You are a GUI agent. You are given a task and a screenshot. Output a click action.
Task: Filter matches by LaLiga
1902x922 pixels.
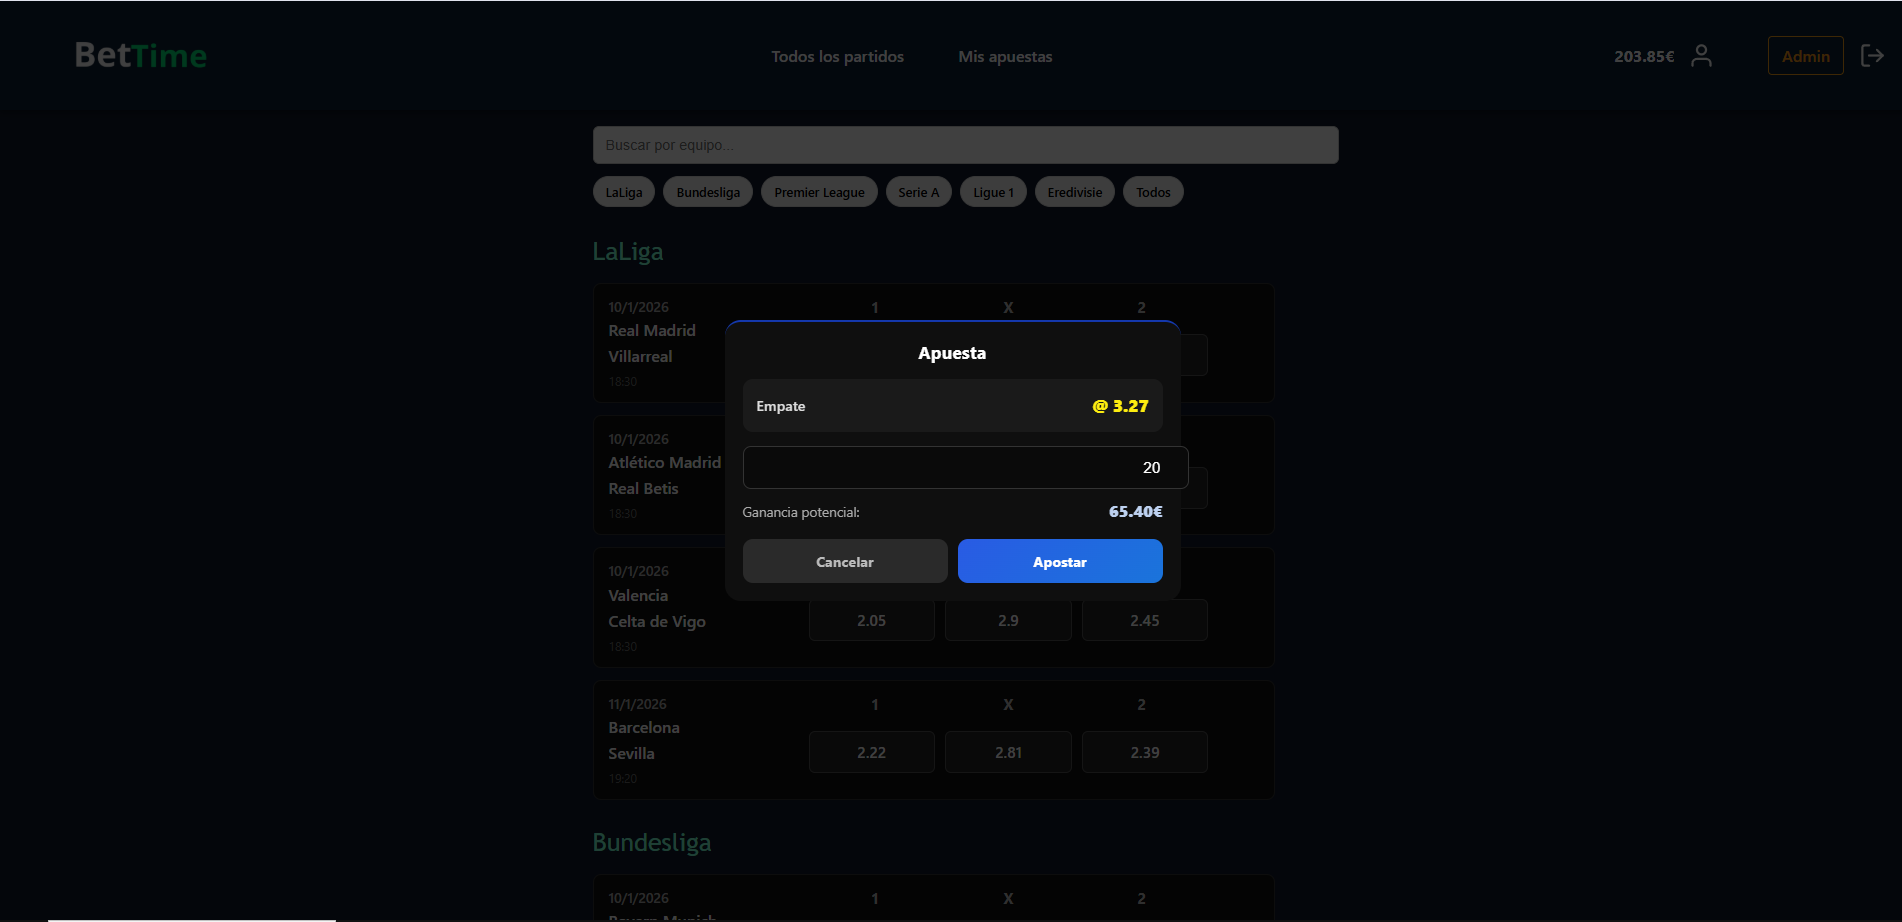click(x=624, y=192)
